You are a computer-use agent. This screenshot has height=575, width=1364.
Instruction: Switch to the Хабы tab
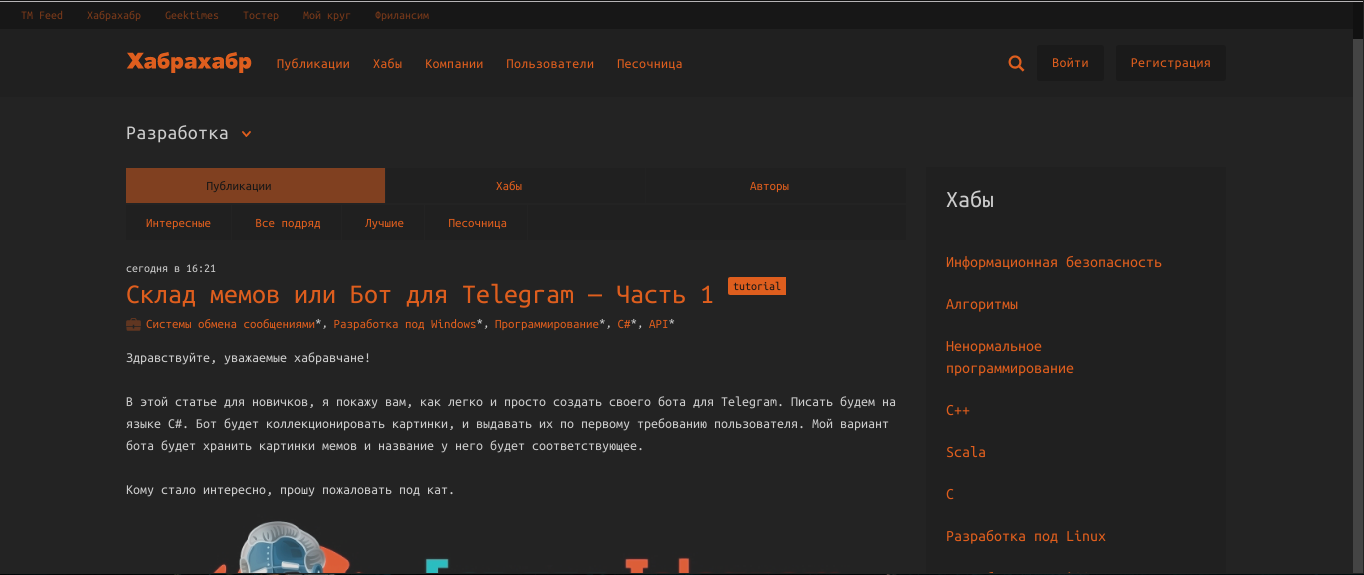coord(509,186)
